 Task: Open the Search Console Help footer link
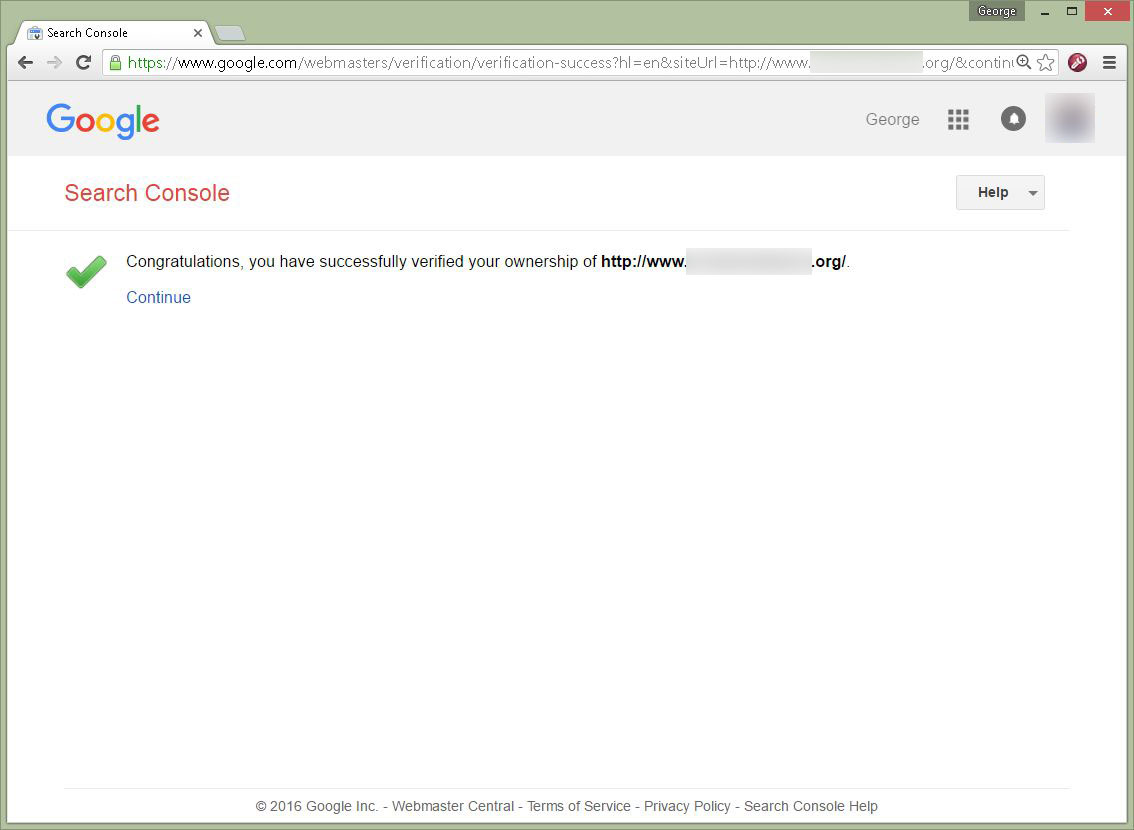pyautogui.click(x=811, y=806)
